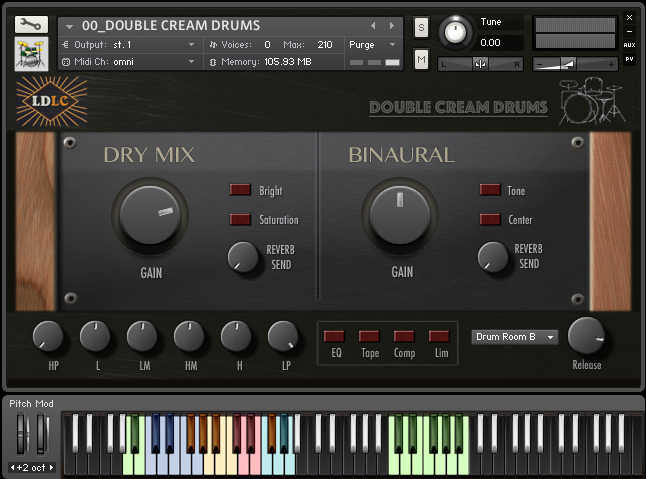This screenshot has height=479, width=646.
Task: Click the Dry Mix Reverb Send knob
Action: pyautogui.click(x=243, y=257)
